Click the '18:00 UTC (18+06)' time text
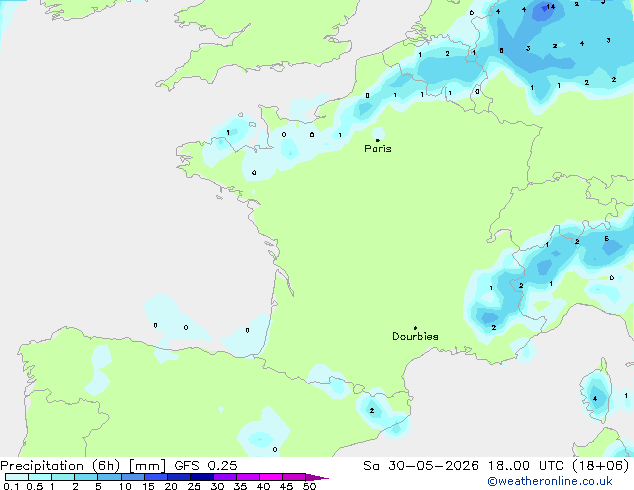634x490 pixels. point(558,466)
